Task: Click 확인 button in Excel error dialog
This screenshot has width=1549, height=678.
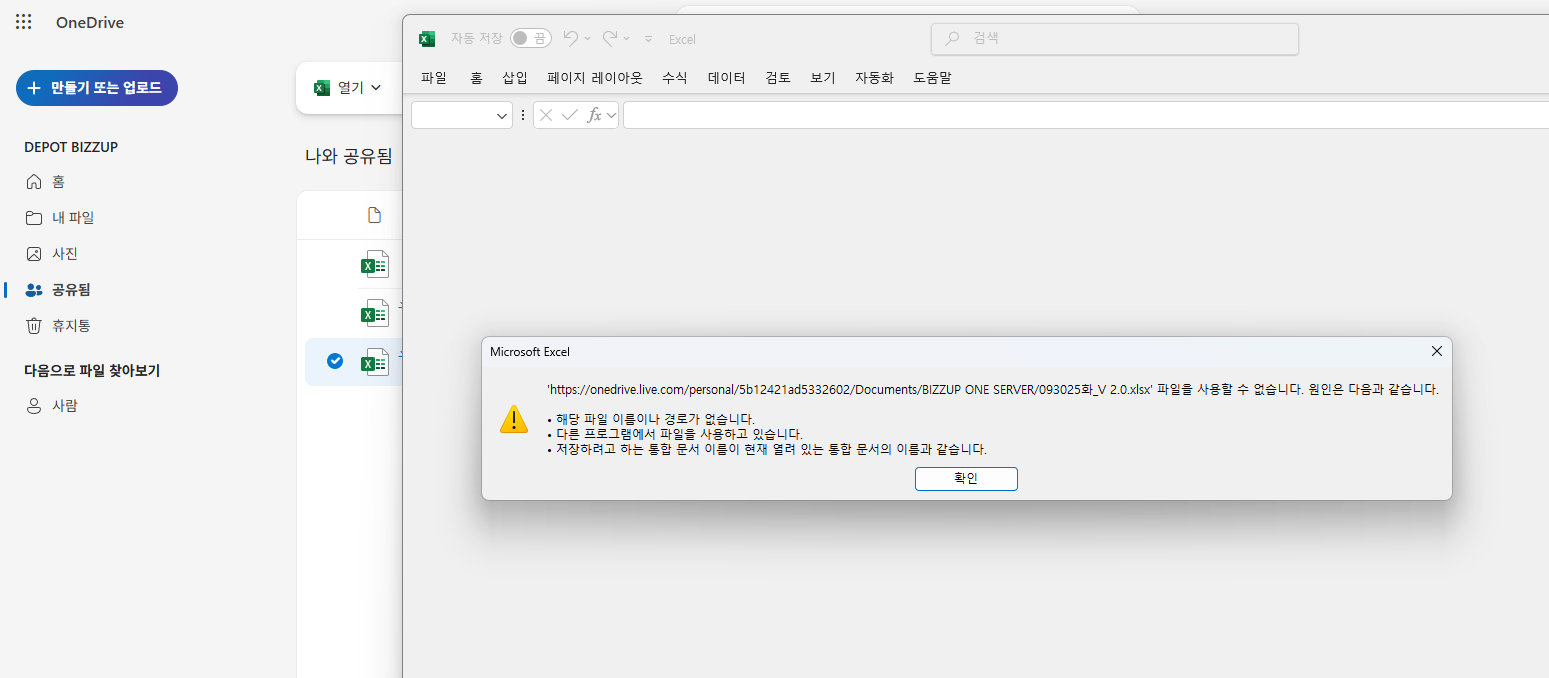Action: [x=966, y=479]
